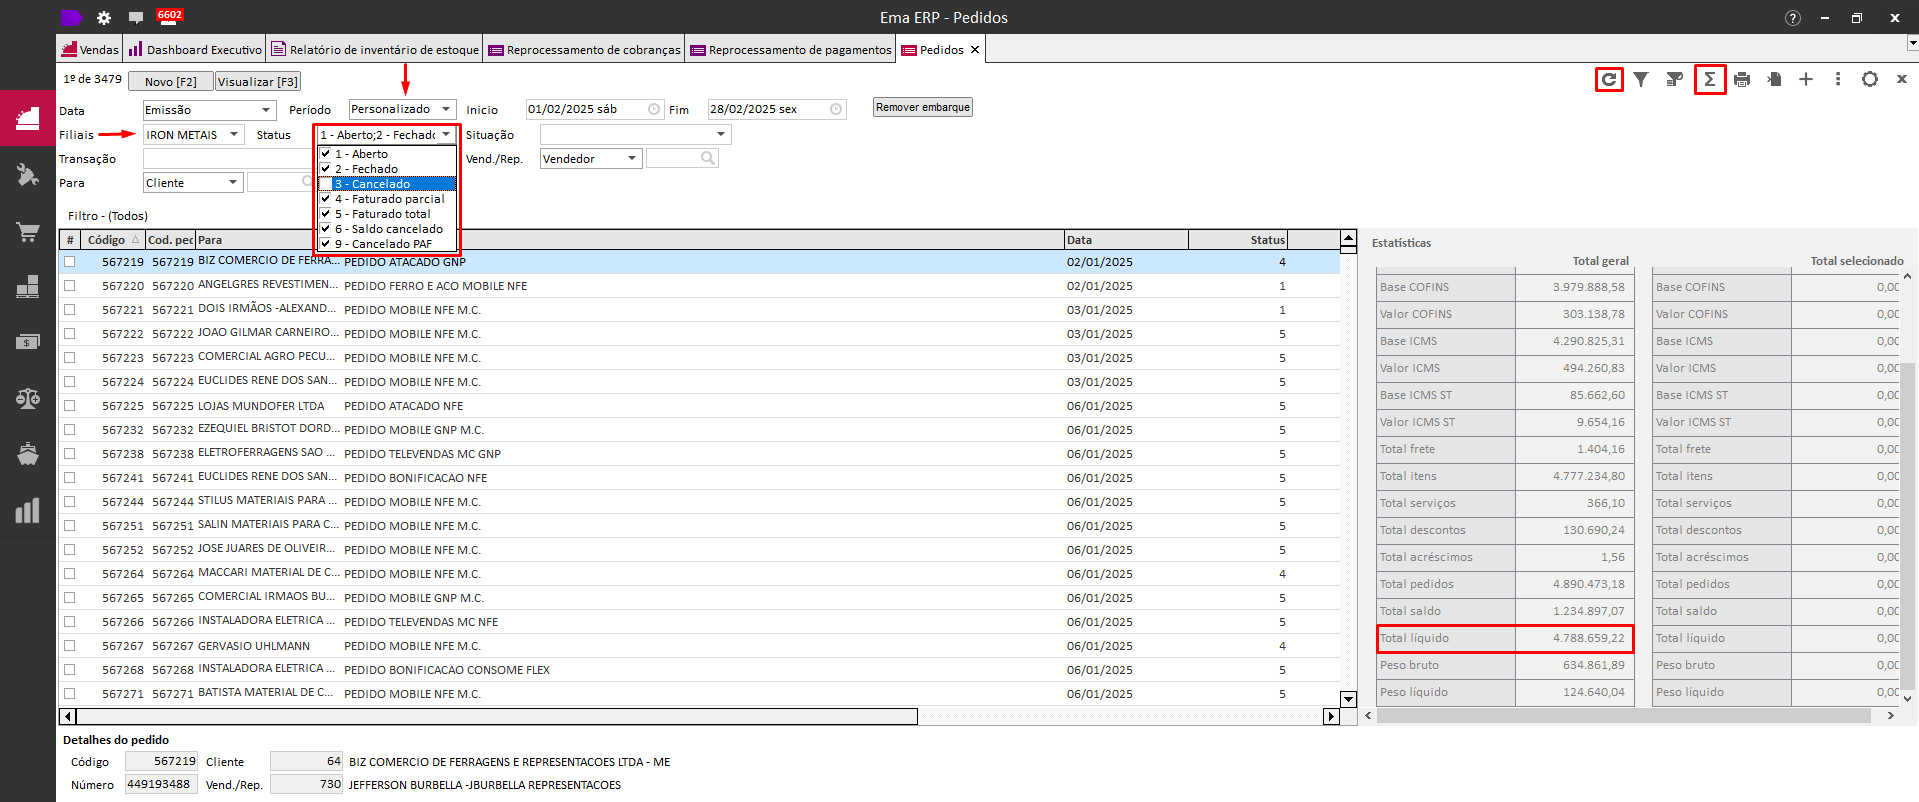The height and width of the screenshot is (802, 1919).
Task: Click the plus icon in the toolbar
Action: 1806,79
